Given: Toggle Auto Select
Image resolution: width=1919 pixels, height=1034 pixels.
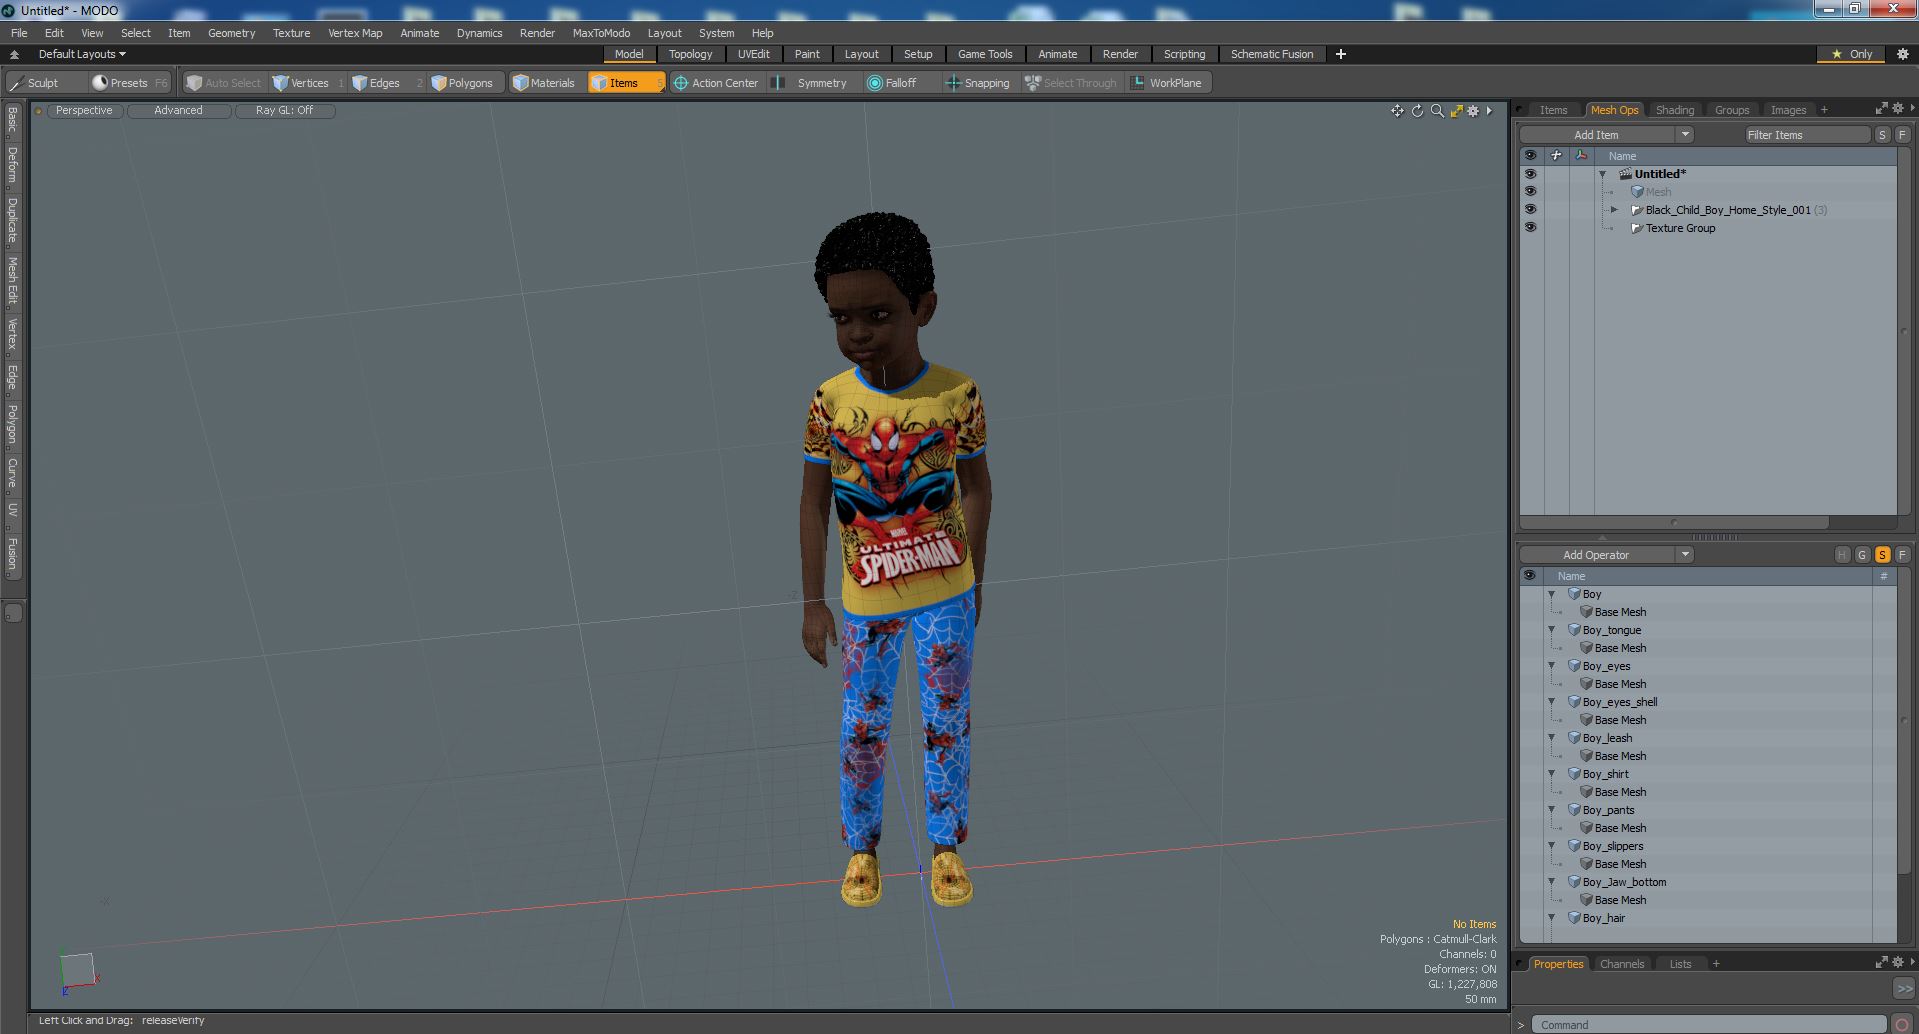Looking at the screenshot, I should click(224, 83).
